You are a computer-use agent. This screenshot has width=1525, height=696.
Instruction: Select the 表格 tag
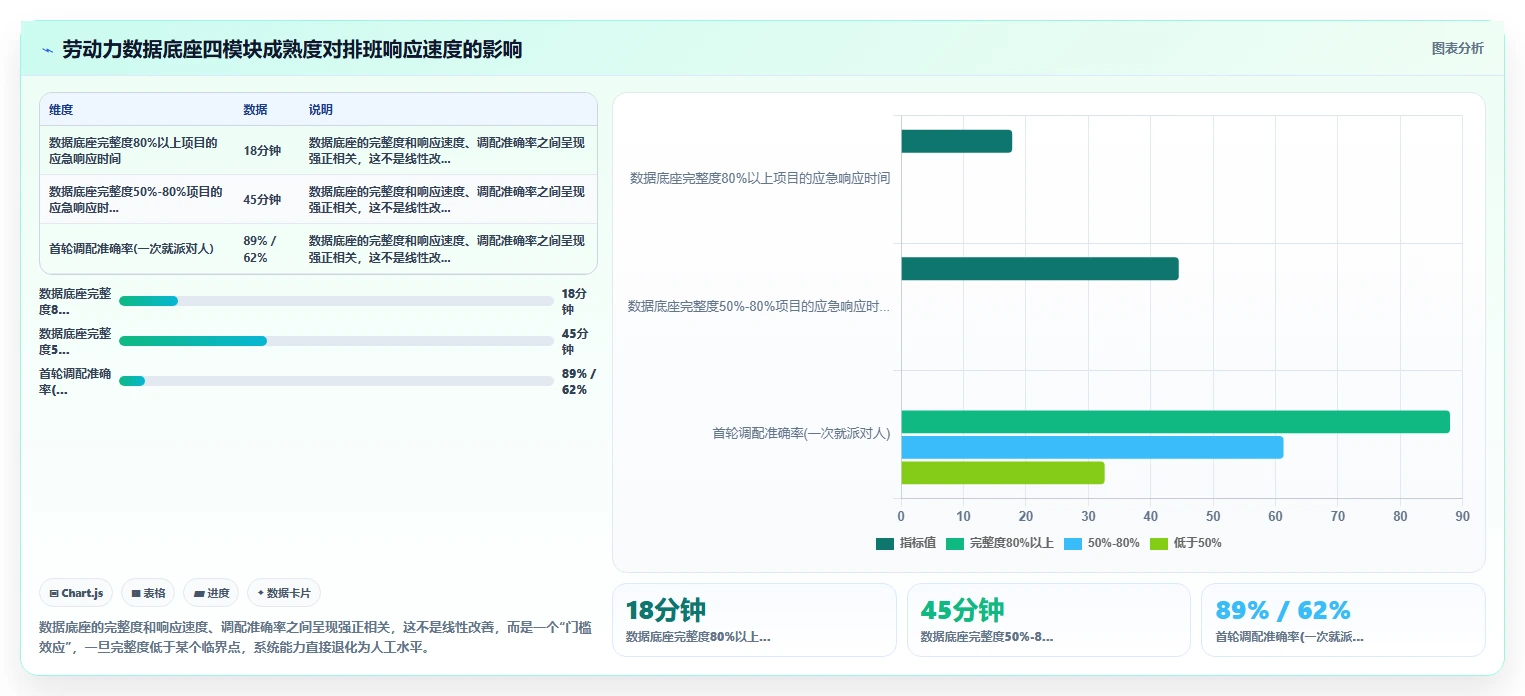148,593
